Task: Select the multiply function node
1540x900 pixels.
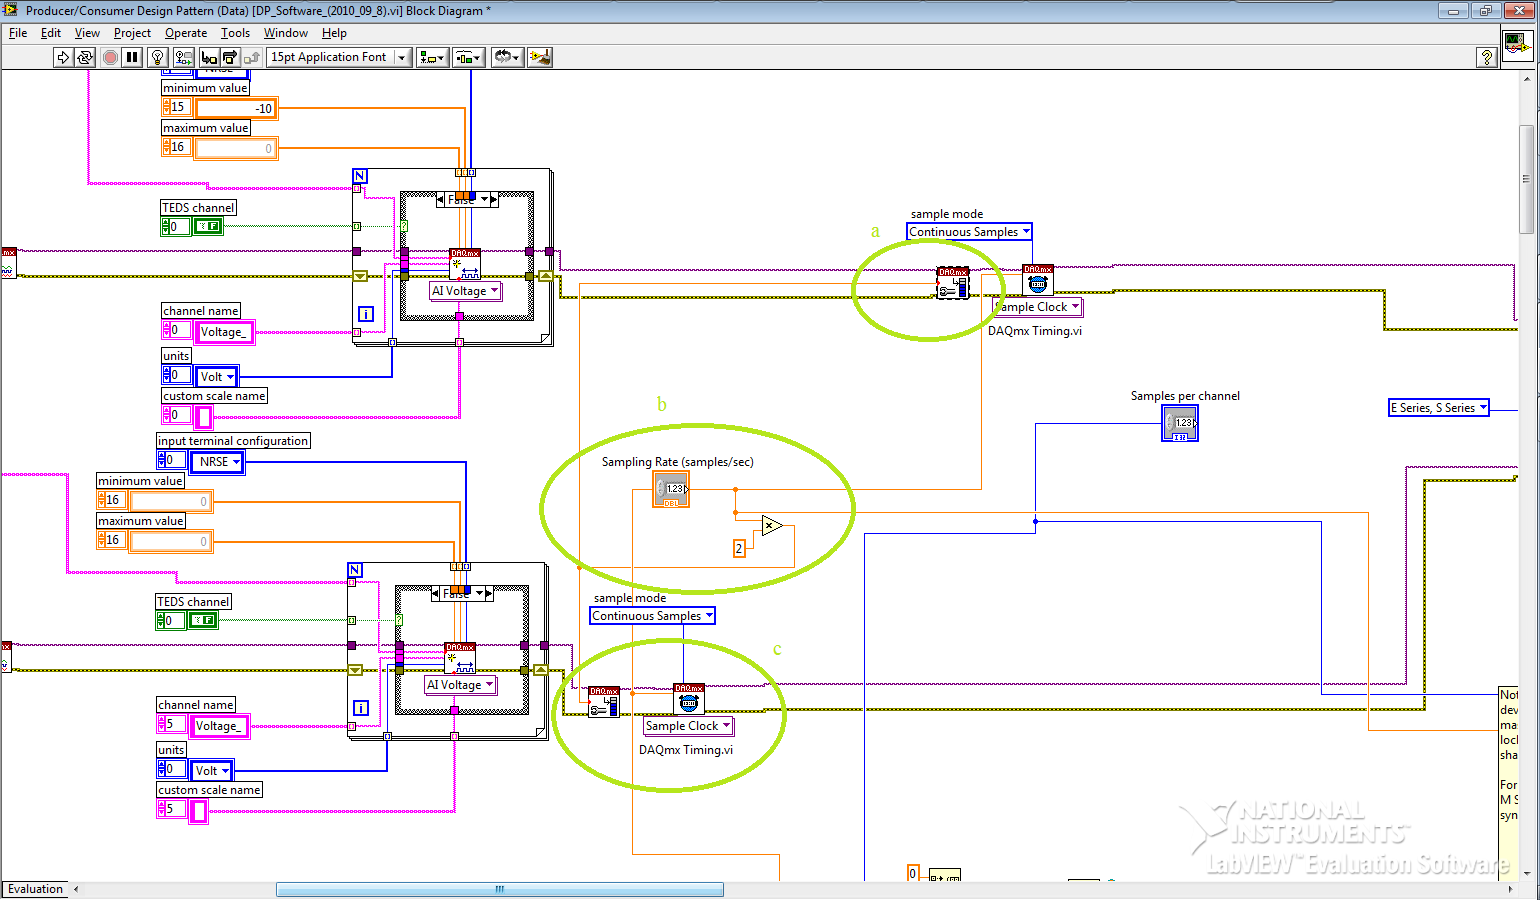Action: [x=771, y=525]
